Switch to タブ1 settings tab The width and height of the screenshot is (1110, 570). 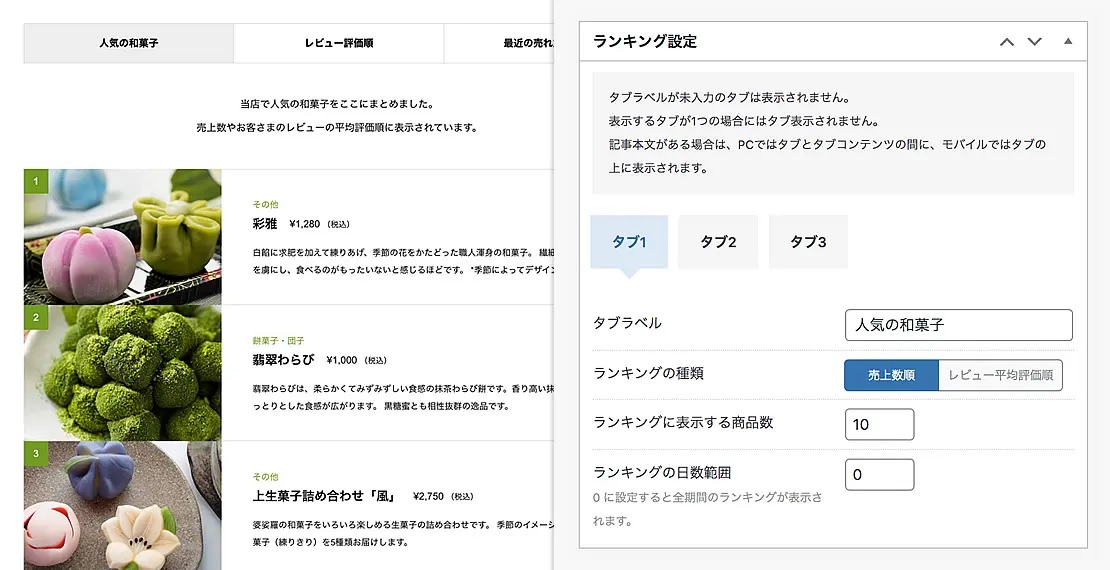tap(629, 242)
